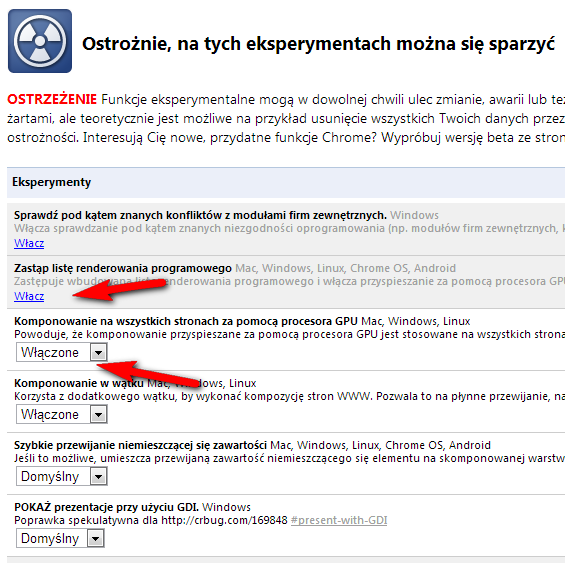Viewport: 565px width, 563px height.
Task: Open Komponowanie w wątku Włączone dropdown
Action: pyautogui.click(x=62, y=414)
